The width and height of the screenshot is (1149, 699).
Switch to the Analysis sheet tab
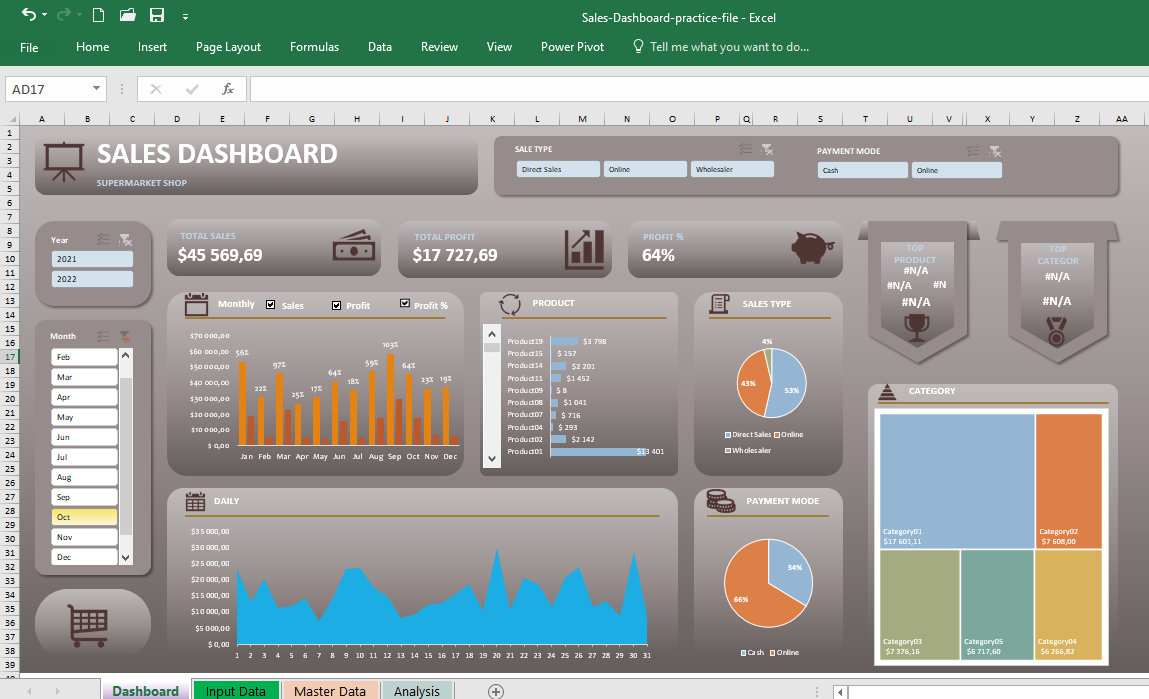click(x=417, y=690)
